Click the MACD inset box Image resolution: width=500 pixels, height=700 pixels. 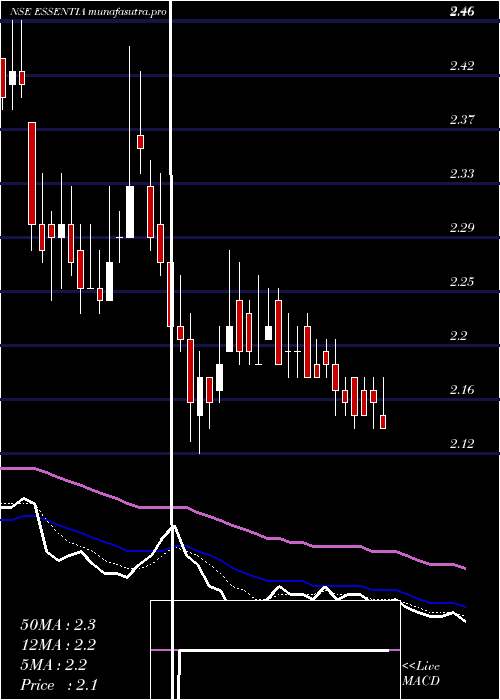pyautogui.click(x=275, y=650)
